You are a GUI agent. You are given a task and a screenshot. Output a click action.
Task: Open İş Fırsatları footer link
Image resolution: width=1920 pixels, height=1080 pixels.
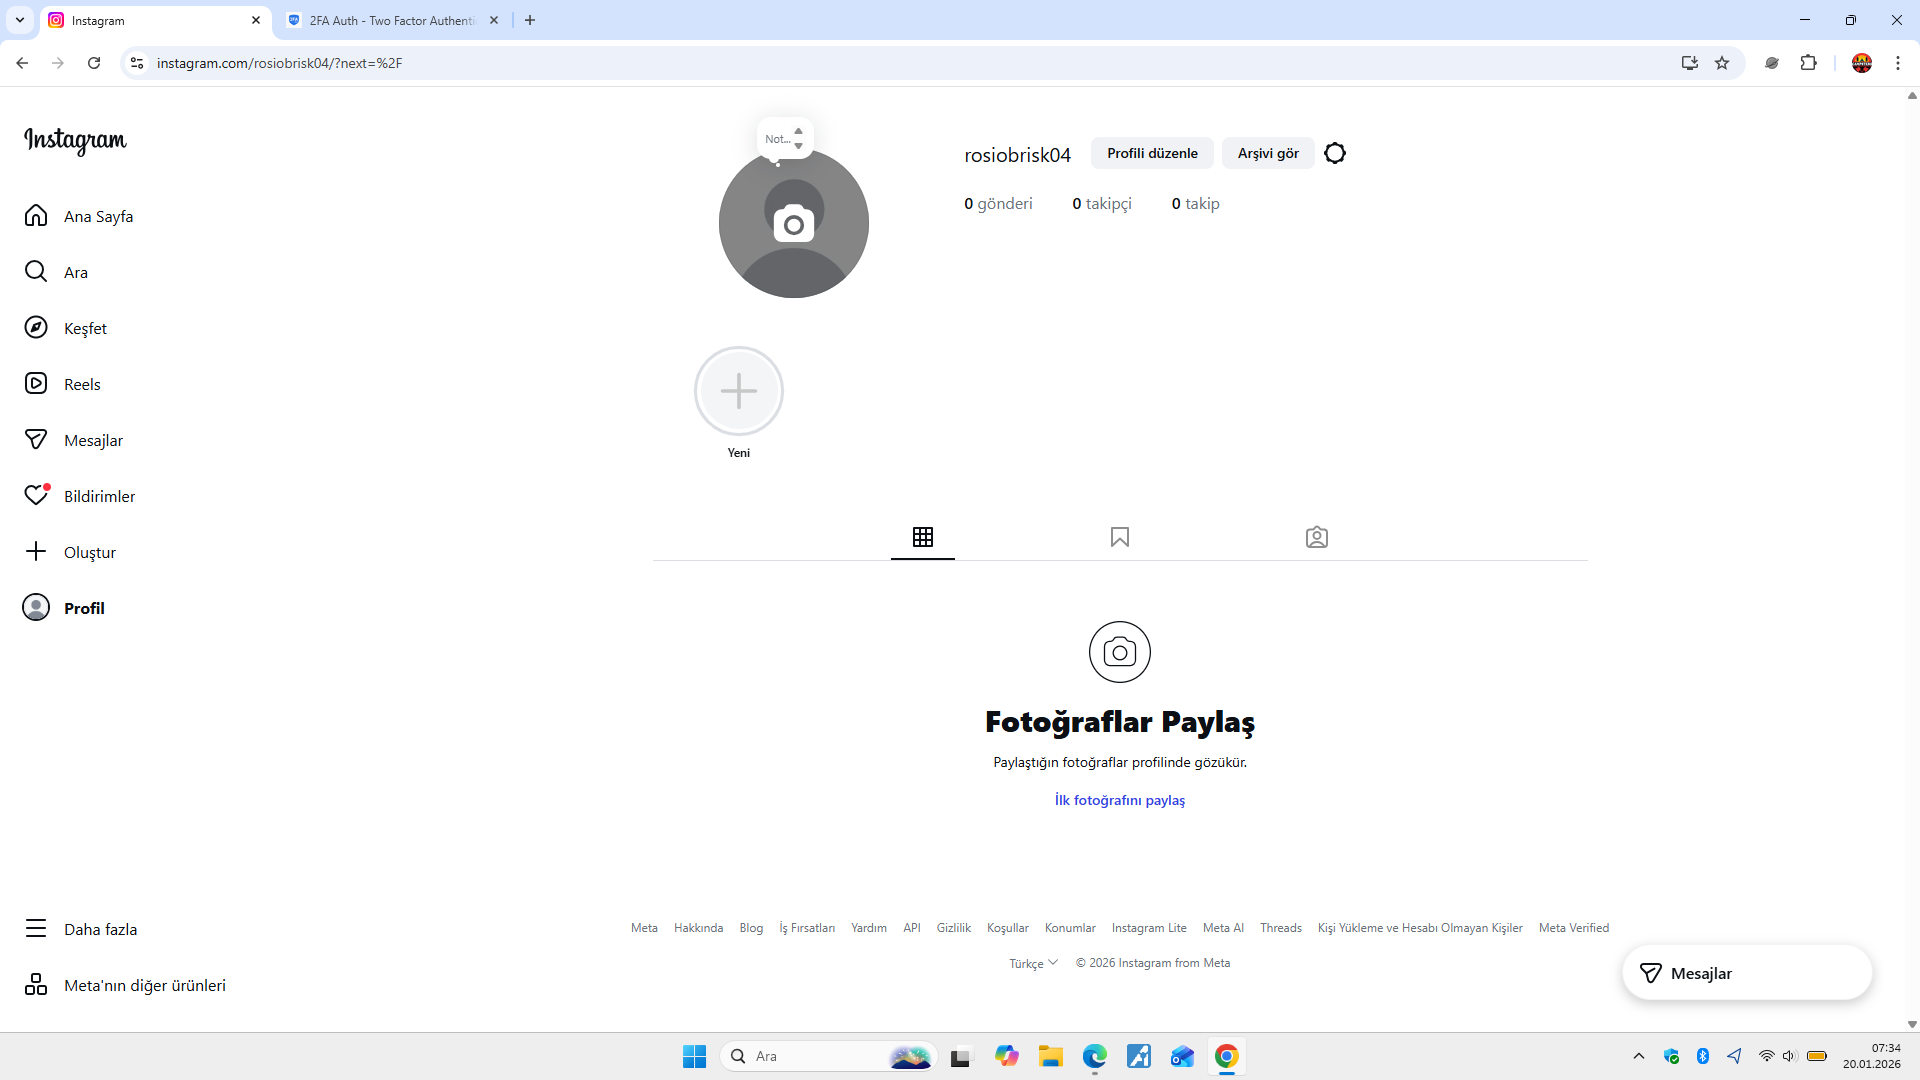pos(807,928)
